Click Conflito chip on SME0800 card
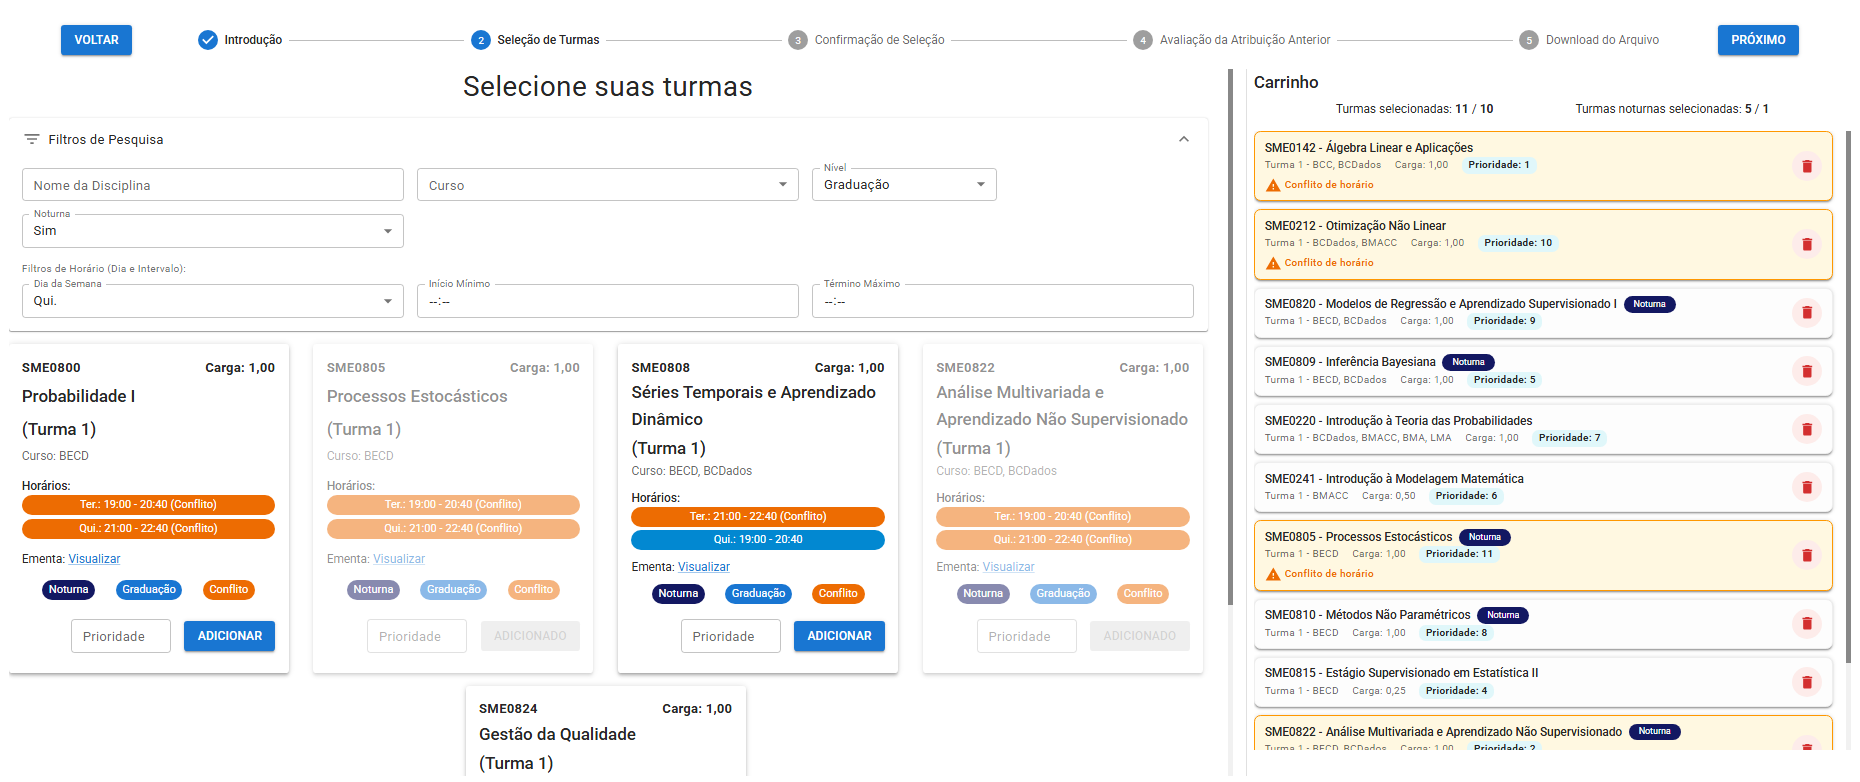1860x782 pixels. pyautogui.click(x=228, y=590)
